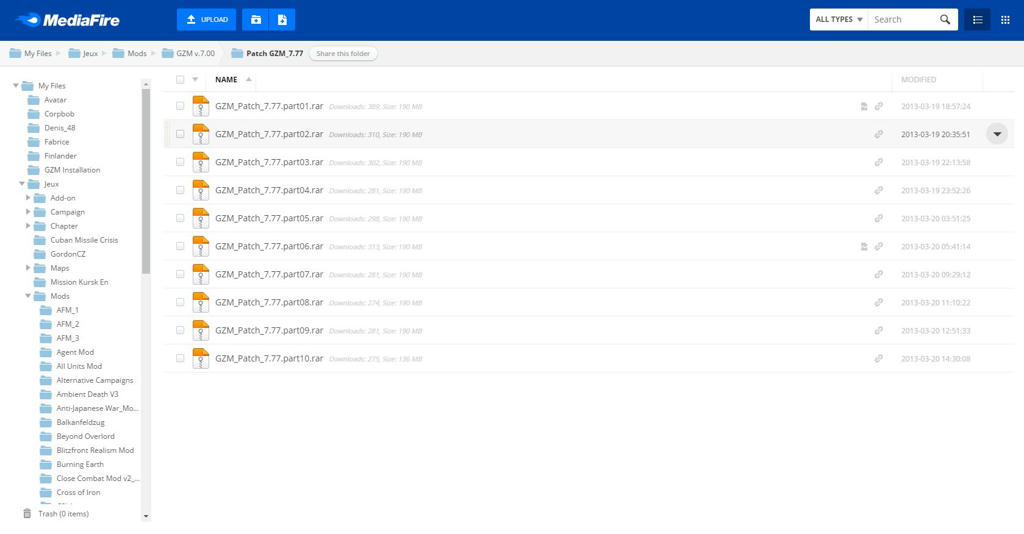The image size is (1024, 534).
Task: Click the rar file icon of part05.rar
Action: coord(201,218)
